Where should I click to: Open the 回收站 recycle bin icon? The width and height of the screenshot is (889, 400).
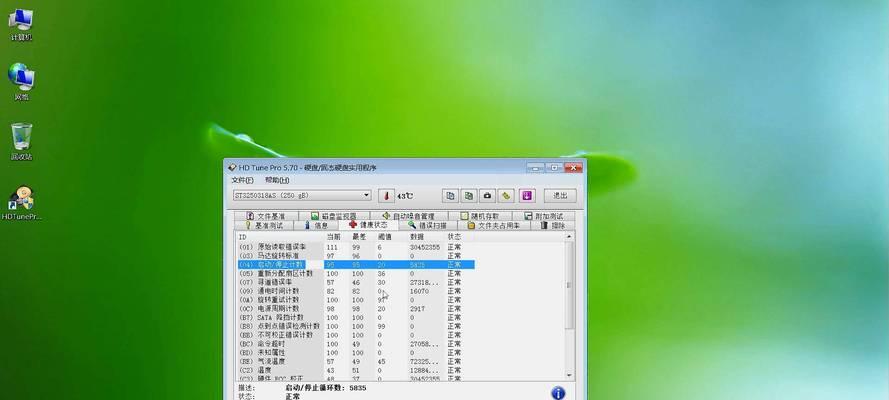coord(21,142)
